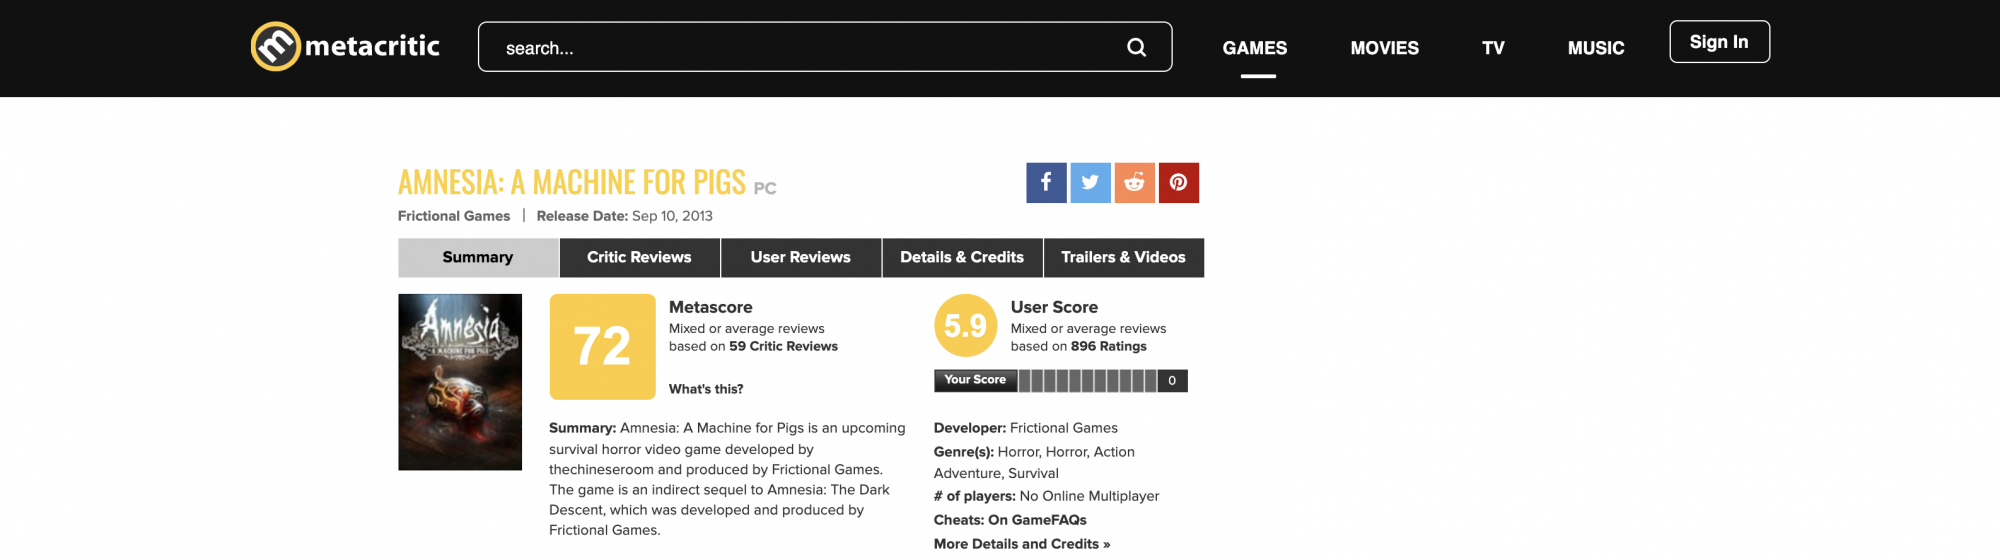Share on Twitter icon
This screenshot has width=2000, height=560.
click(x=1090, y=183)
